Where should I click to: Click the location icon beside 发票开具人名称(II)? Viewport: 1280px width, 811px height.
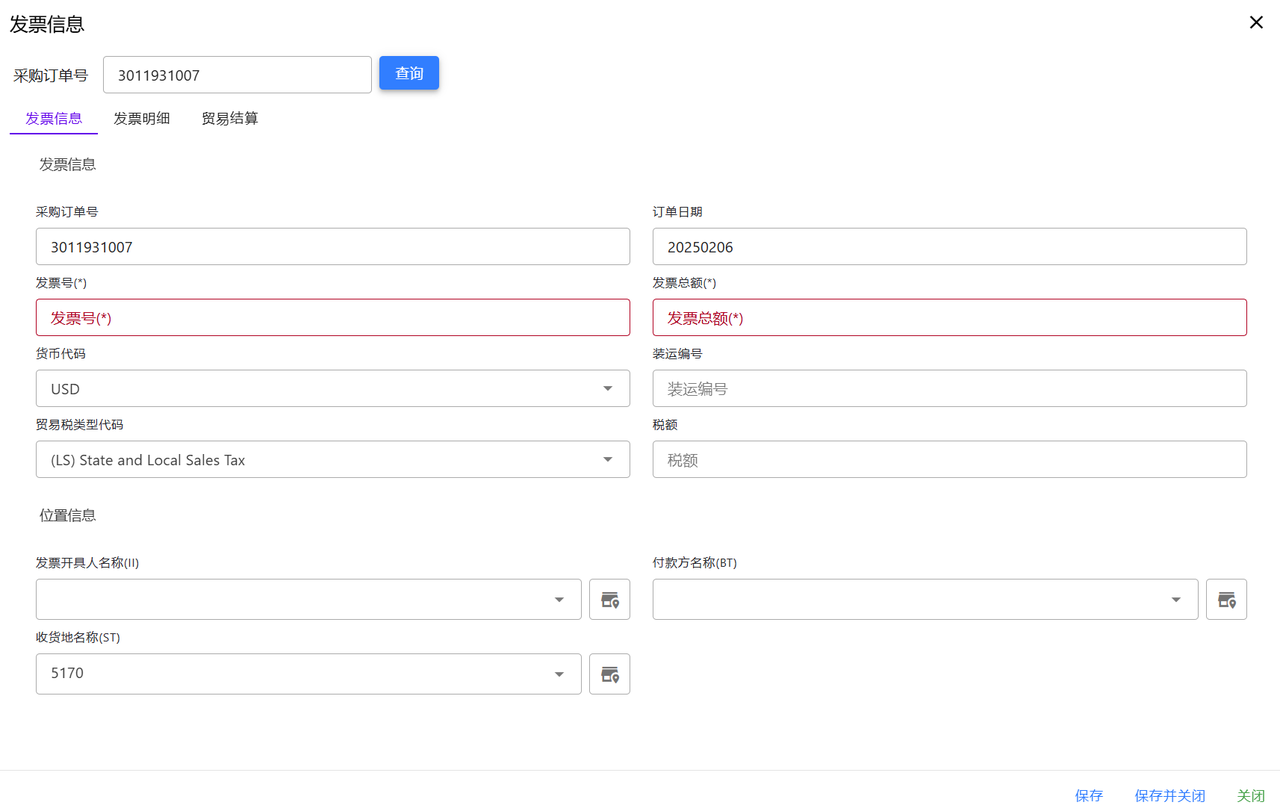[609, 600]
